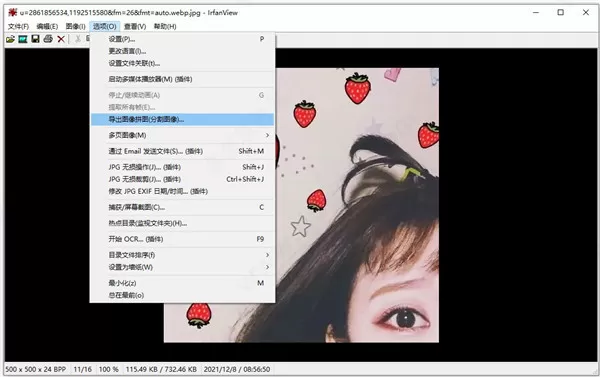600x377 pixels.
Task: Click the IrfanView app icon in title bar
Action: coord(13,13)
